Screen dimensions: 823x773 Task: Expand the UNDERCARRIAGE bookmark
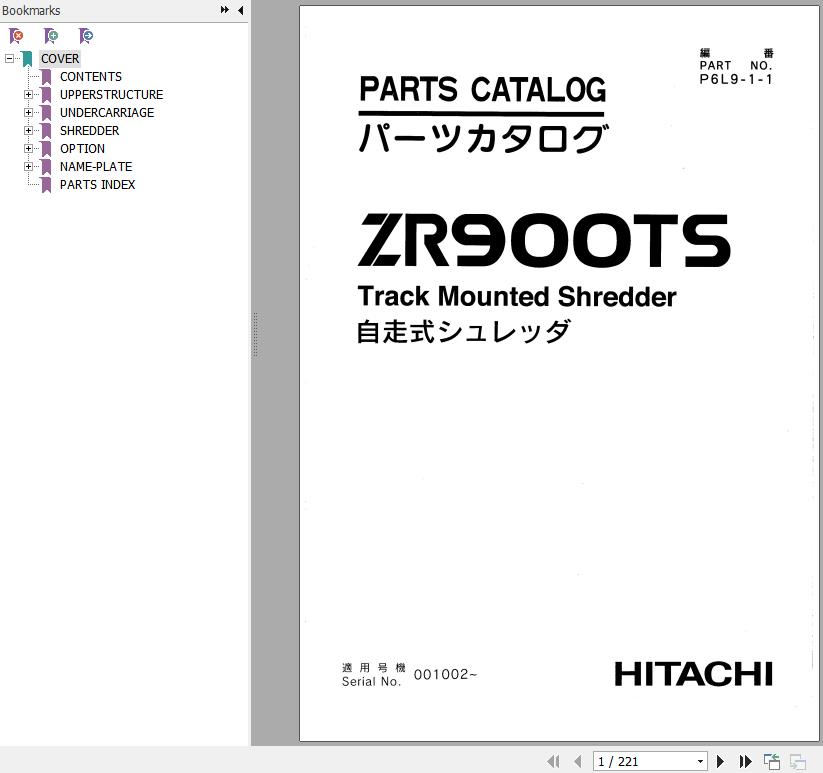coord(28,112)
